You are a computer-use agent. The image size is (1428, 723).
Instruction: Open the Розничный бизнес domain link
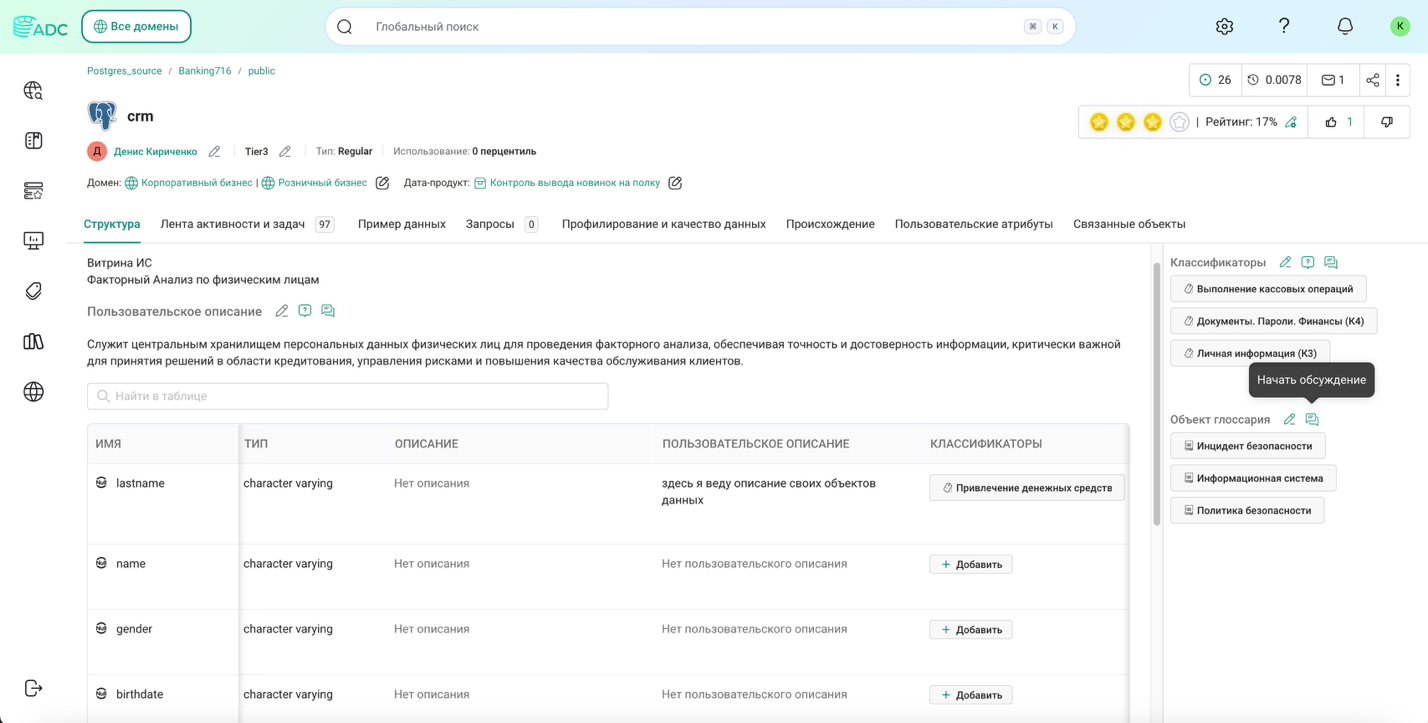pos(322,183)
